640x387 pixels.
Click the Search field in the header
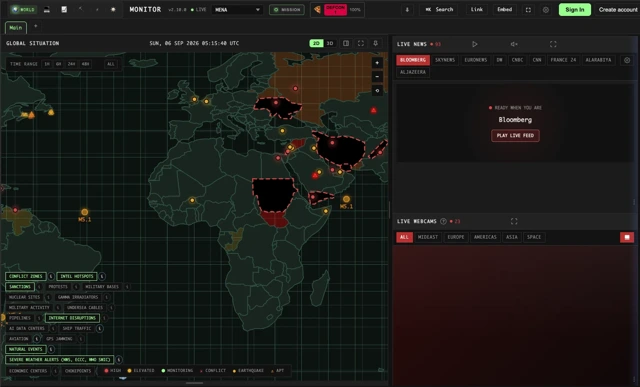(x=439, y=9)
